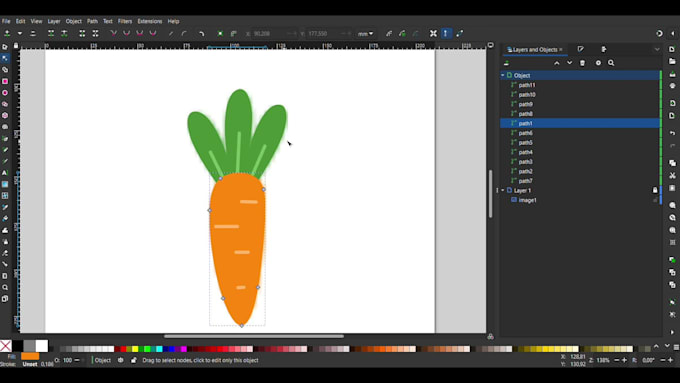
Task: Select the Selector arrow tool
Action: point(5,47)
